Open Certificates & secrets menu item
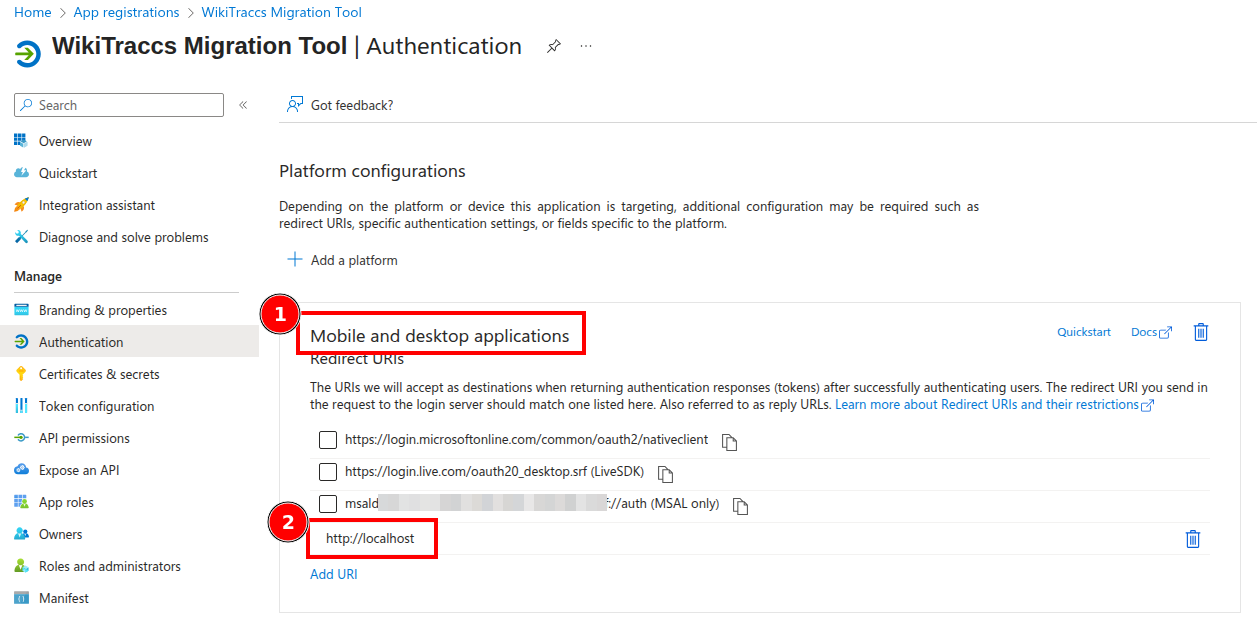This screenshot has width=1257, height=628. pos(99,374)
